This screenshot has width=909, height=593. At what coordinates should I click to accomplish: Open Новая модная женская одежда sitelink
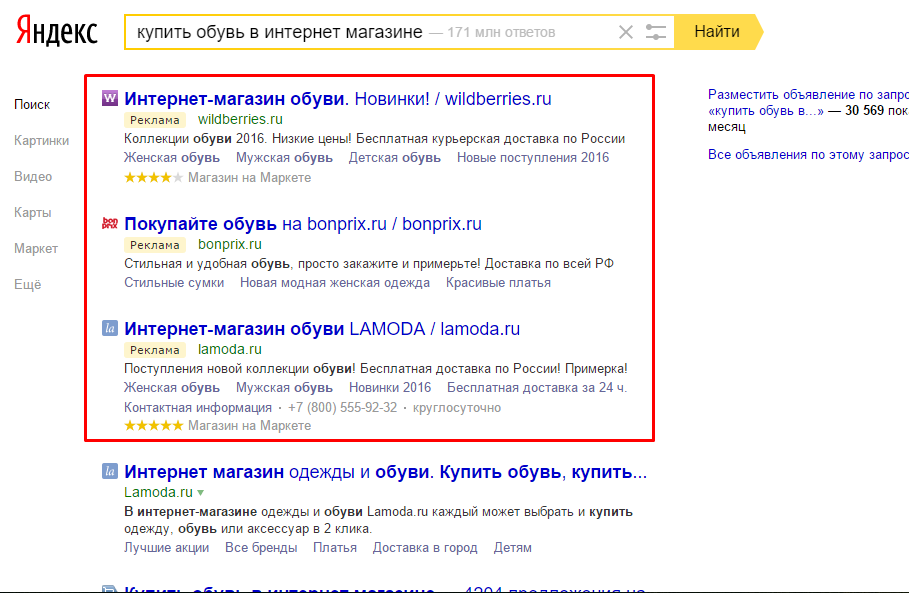pyautogui.click(x=334, y=283)
